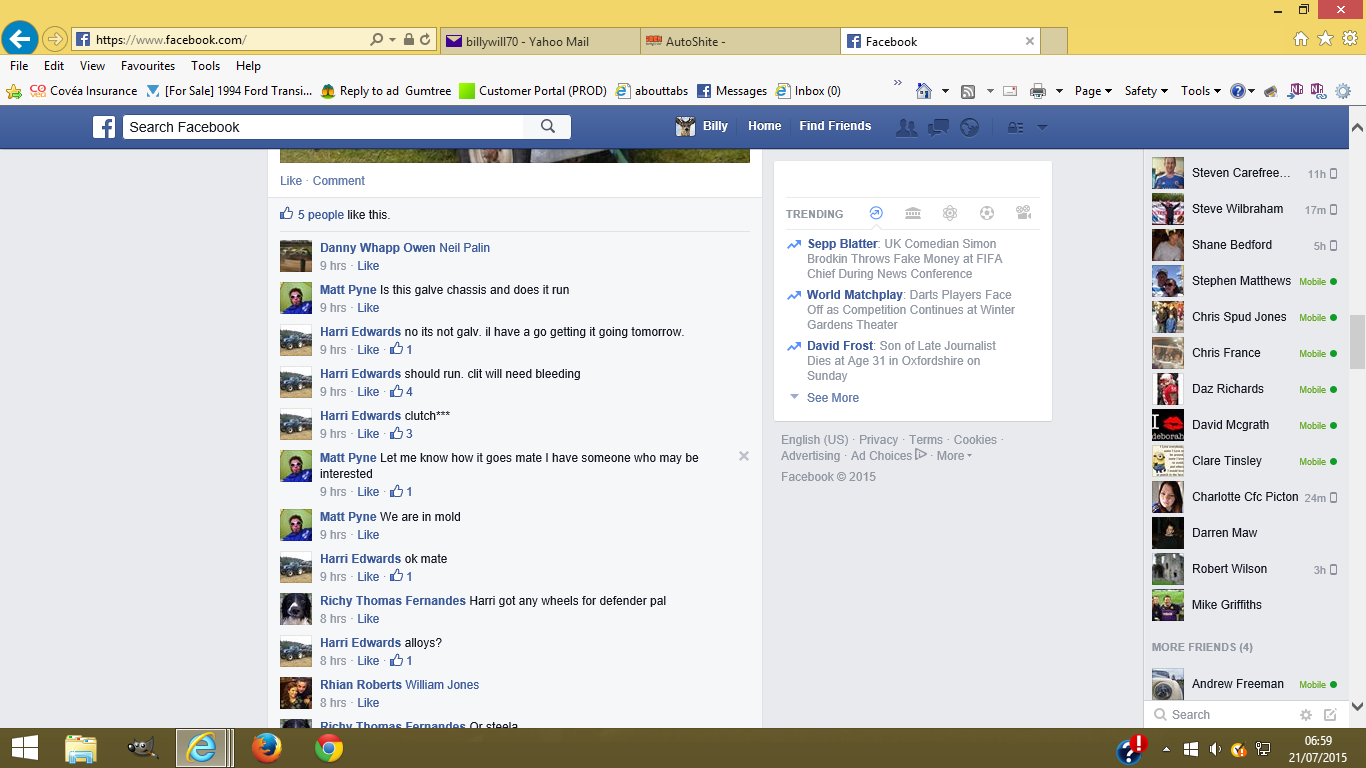Open chat sidebar settings gear icon
The width and height of the screenshot is (1366, 768).
pyautogui.click(x=1305, y=715)
